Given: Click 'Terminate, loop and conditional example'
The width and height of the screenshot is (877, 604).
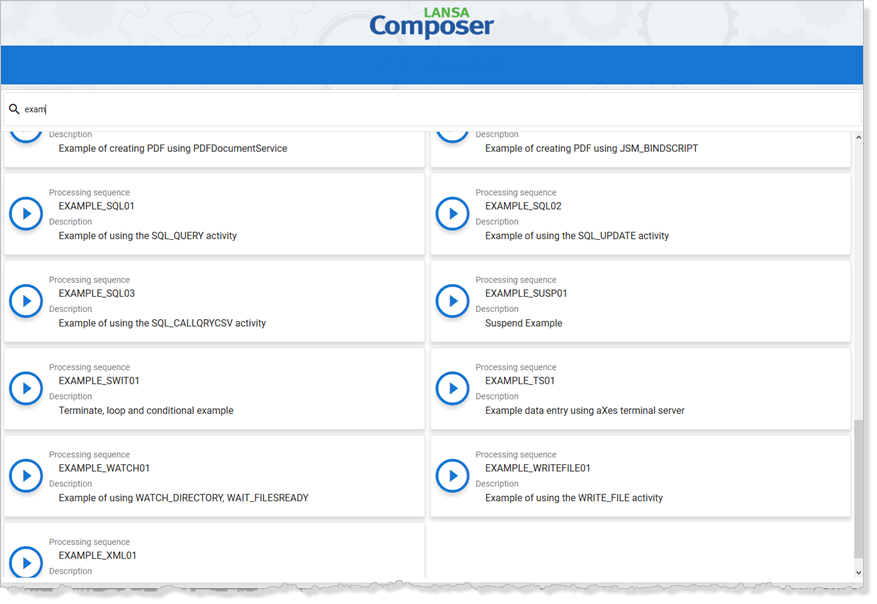Looking at the screenshot, I should point(146,410).
